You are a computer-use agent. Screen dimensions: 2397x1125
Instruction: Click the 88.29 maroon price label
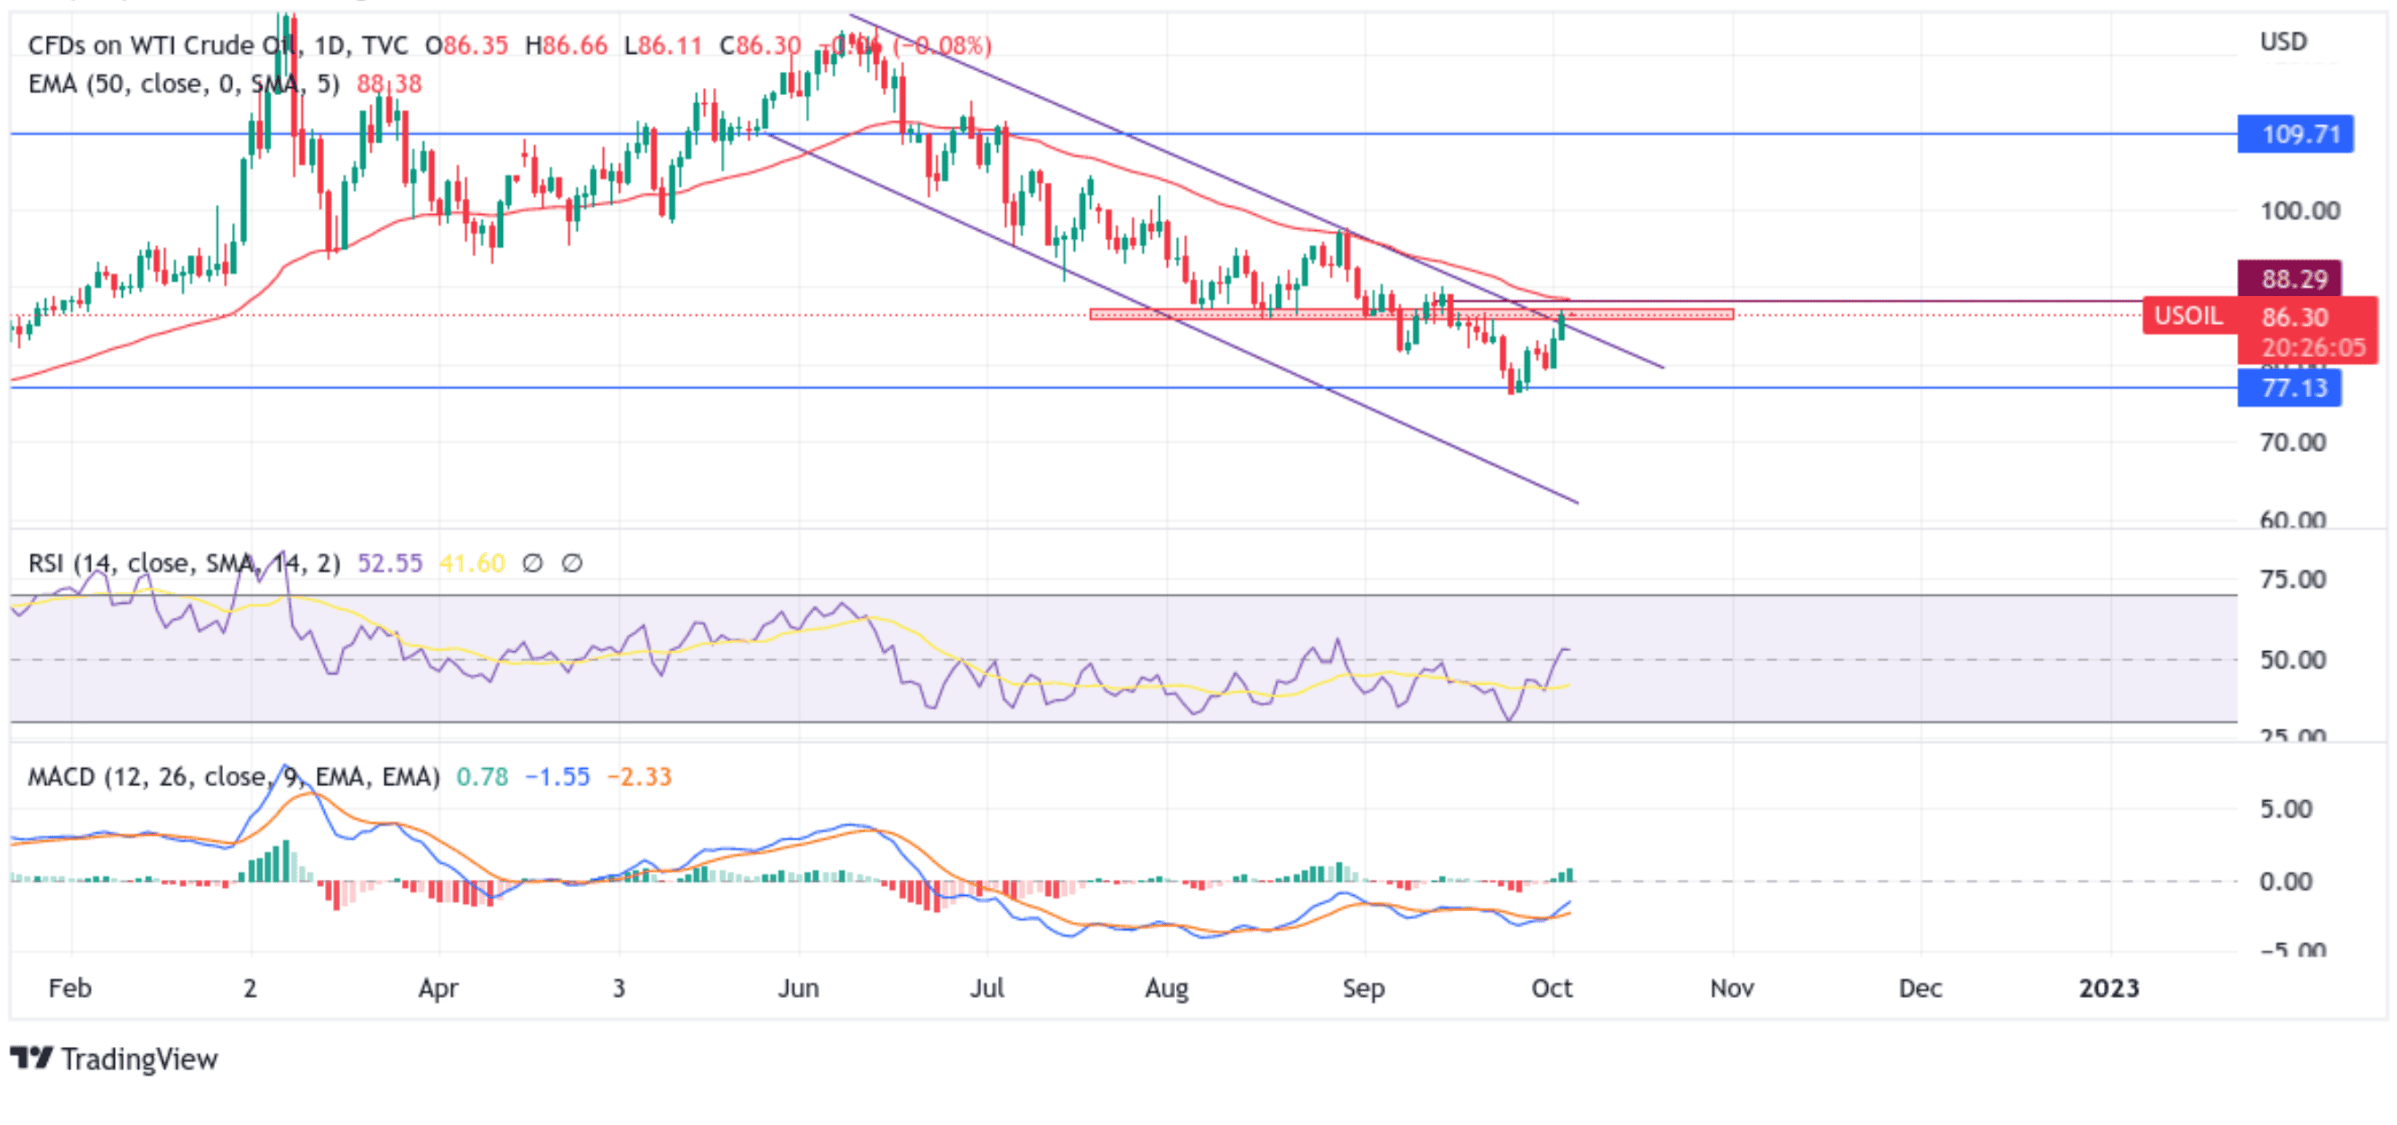pos(2289,279)
